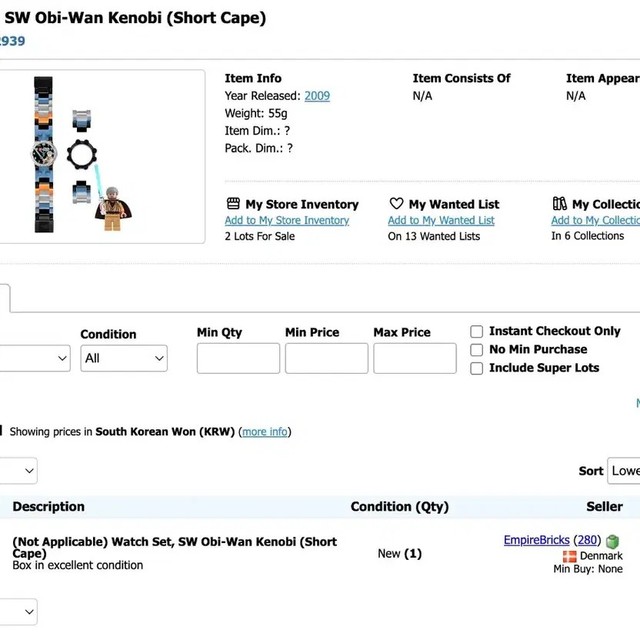The height and width of the screenshot is (640, 640).
Task: Click the Denmark flag icon
Action: pyautogui.click(x=569, y=556)
